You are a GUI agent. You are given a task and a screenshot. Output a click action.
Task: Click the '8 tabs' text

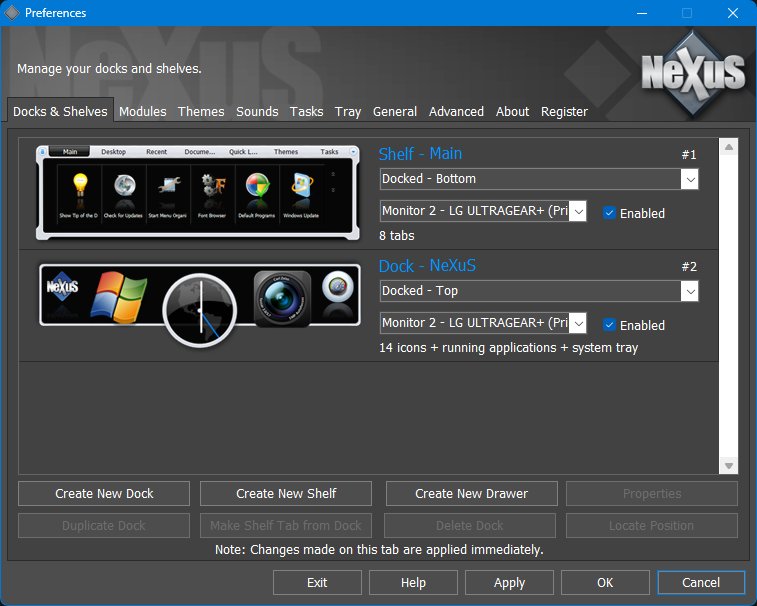396,236
